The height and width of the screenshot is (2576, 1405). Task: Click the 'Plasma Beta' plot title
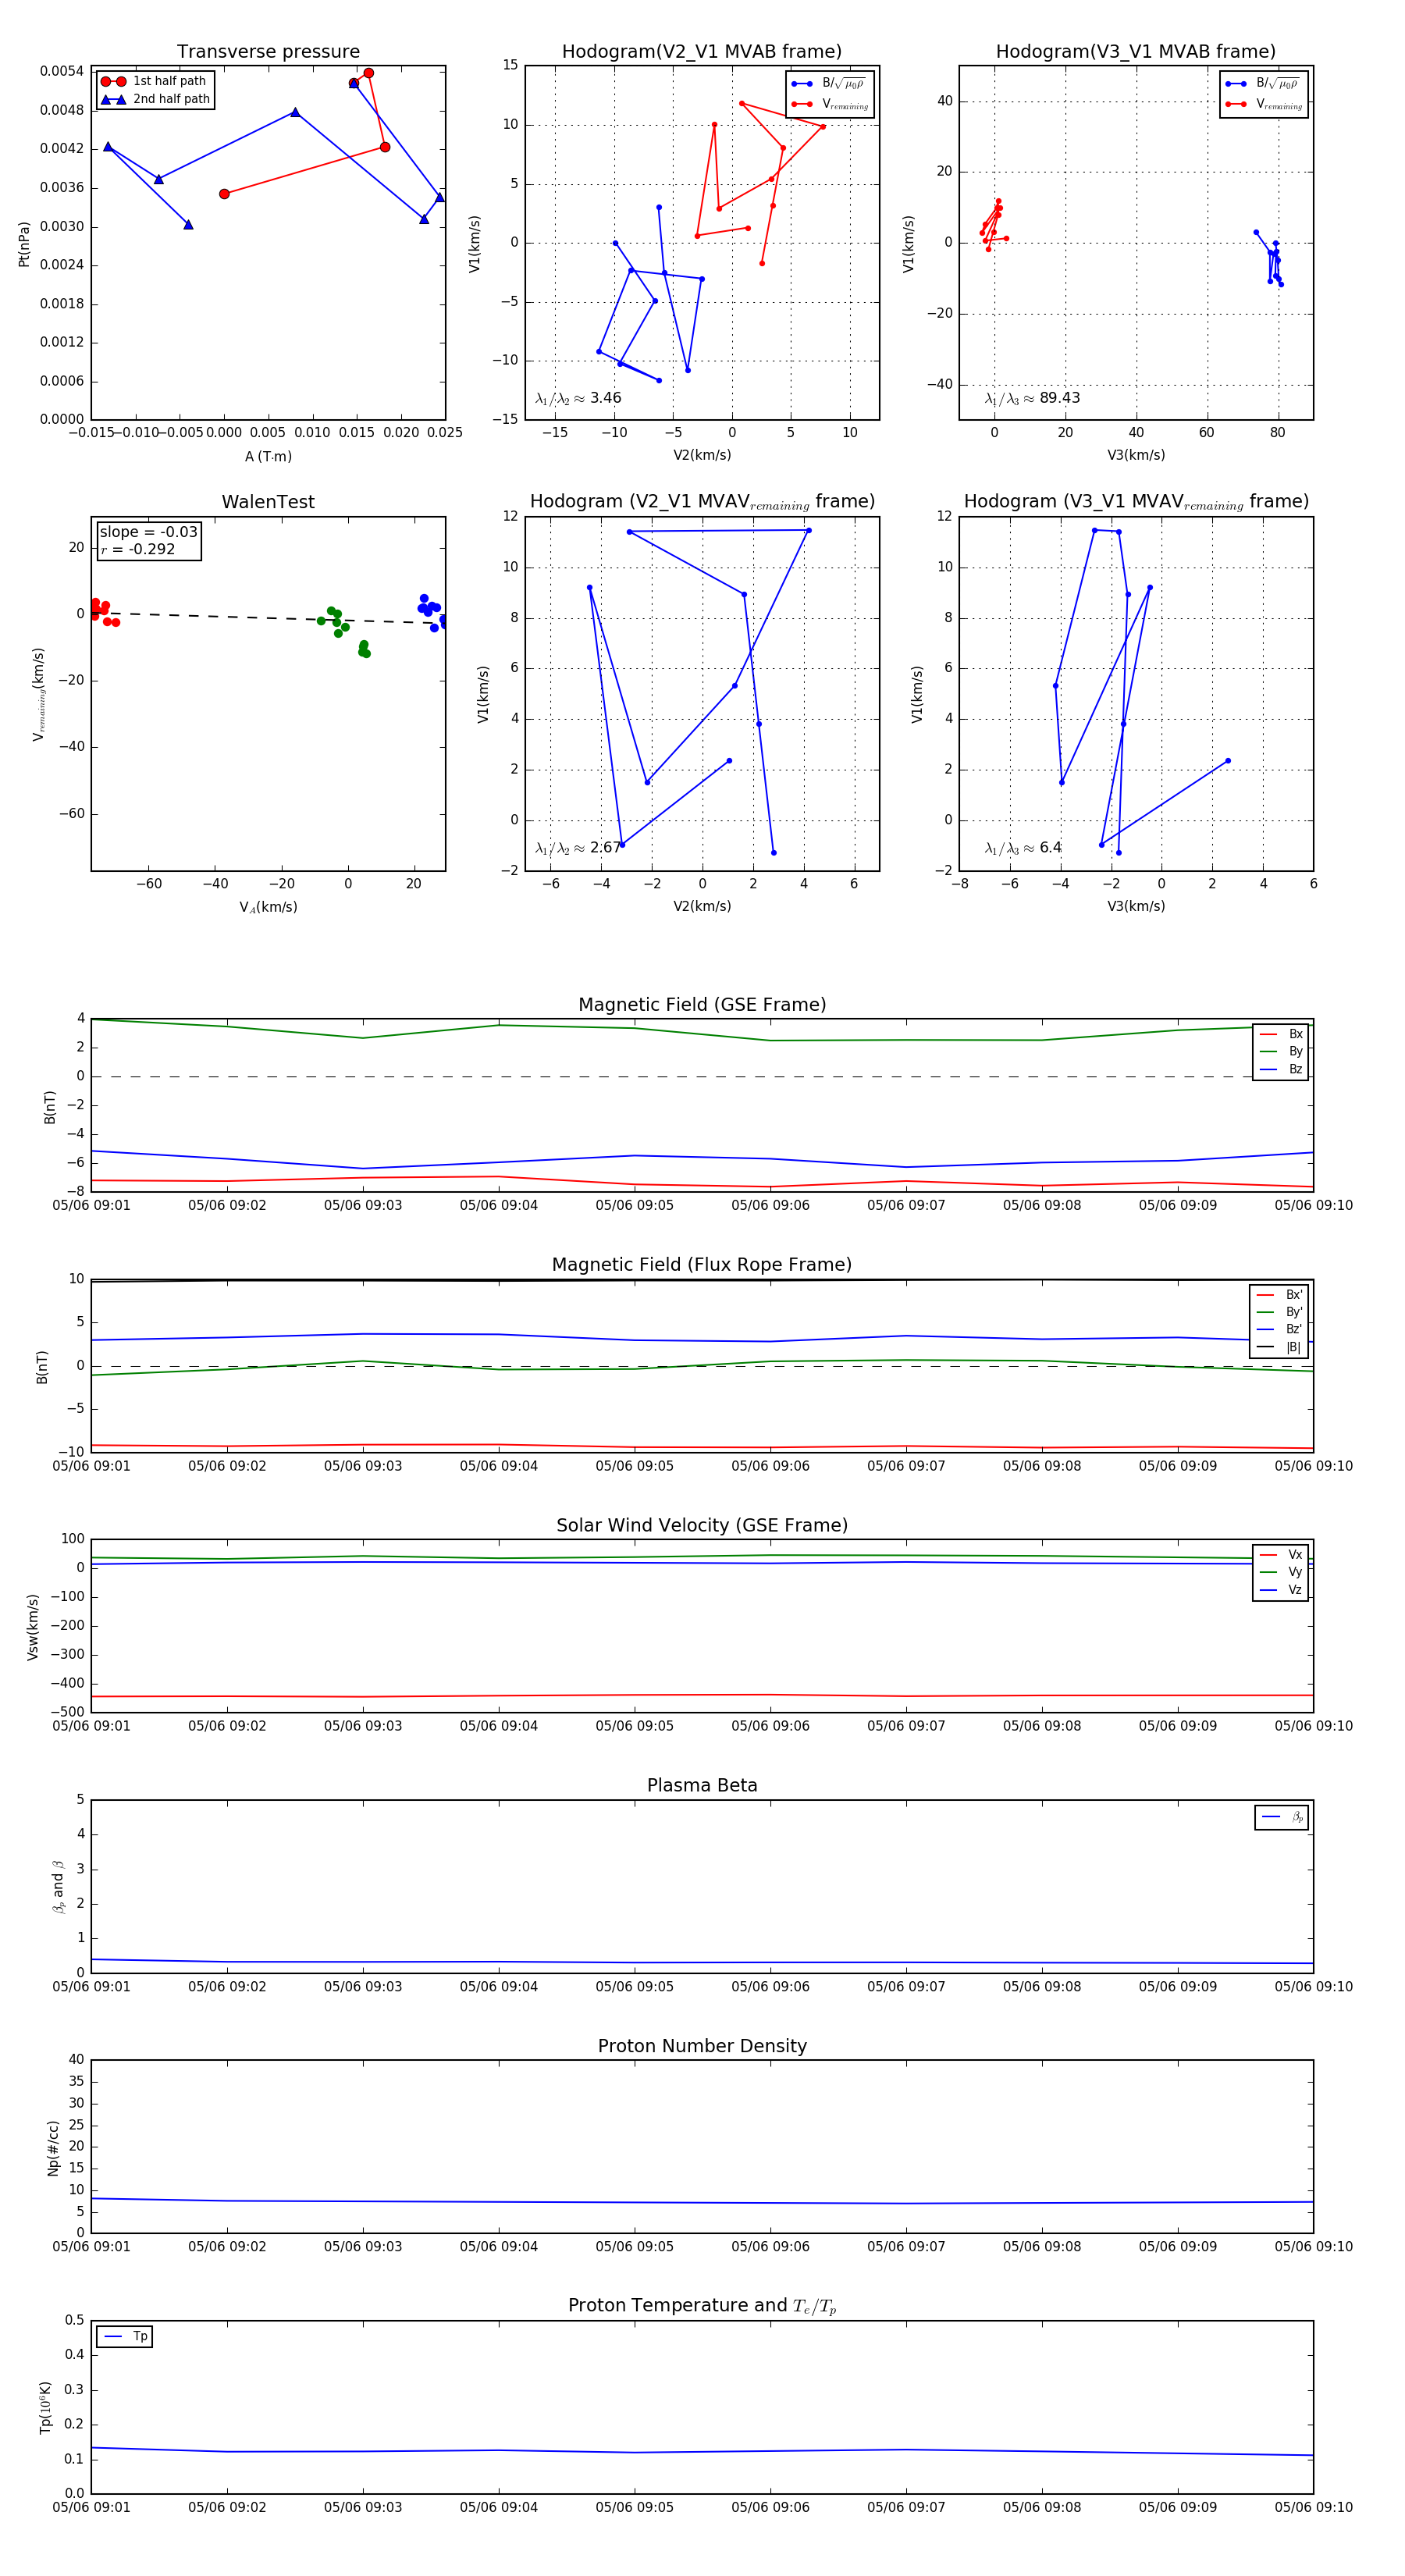click(x=702, y=1786)
